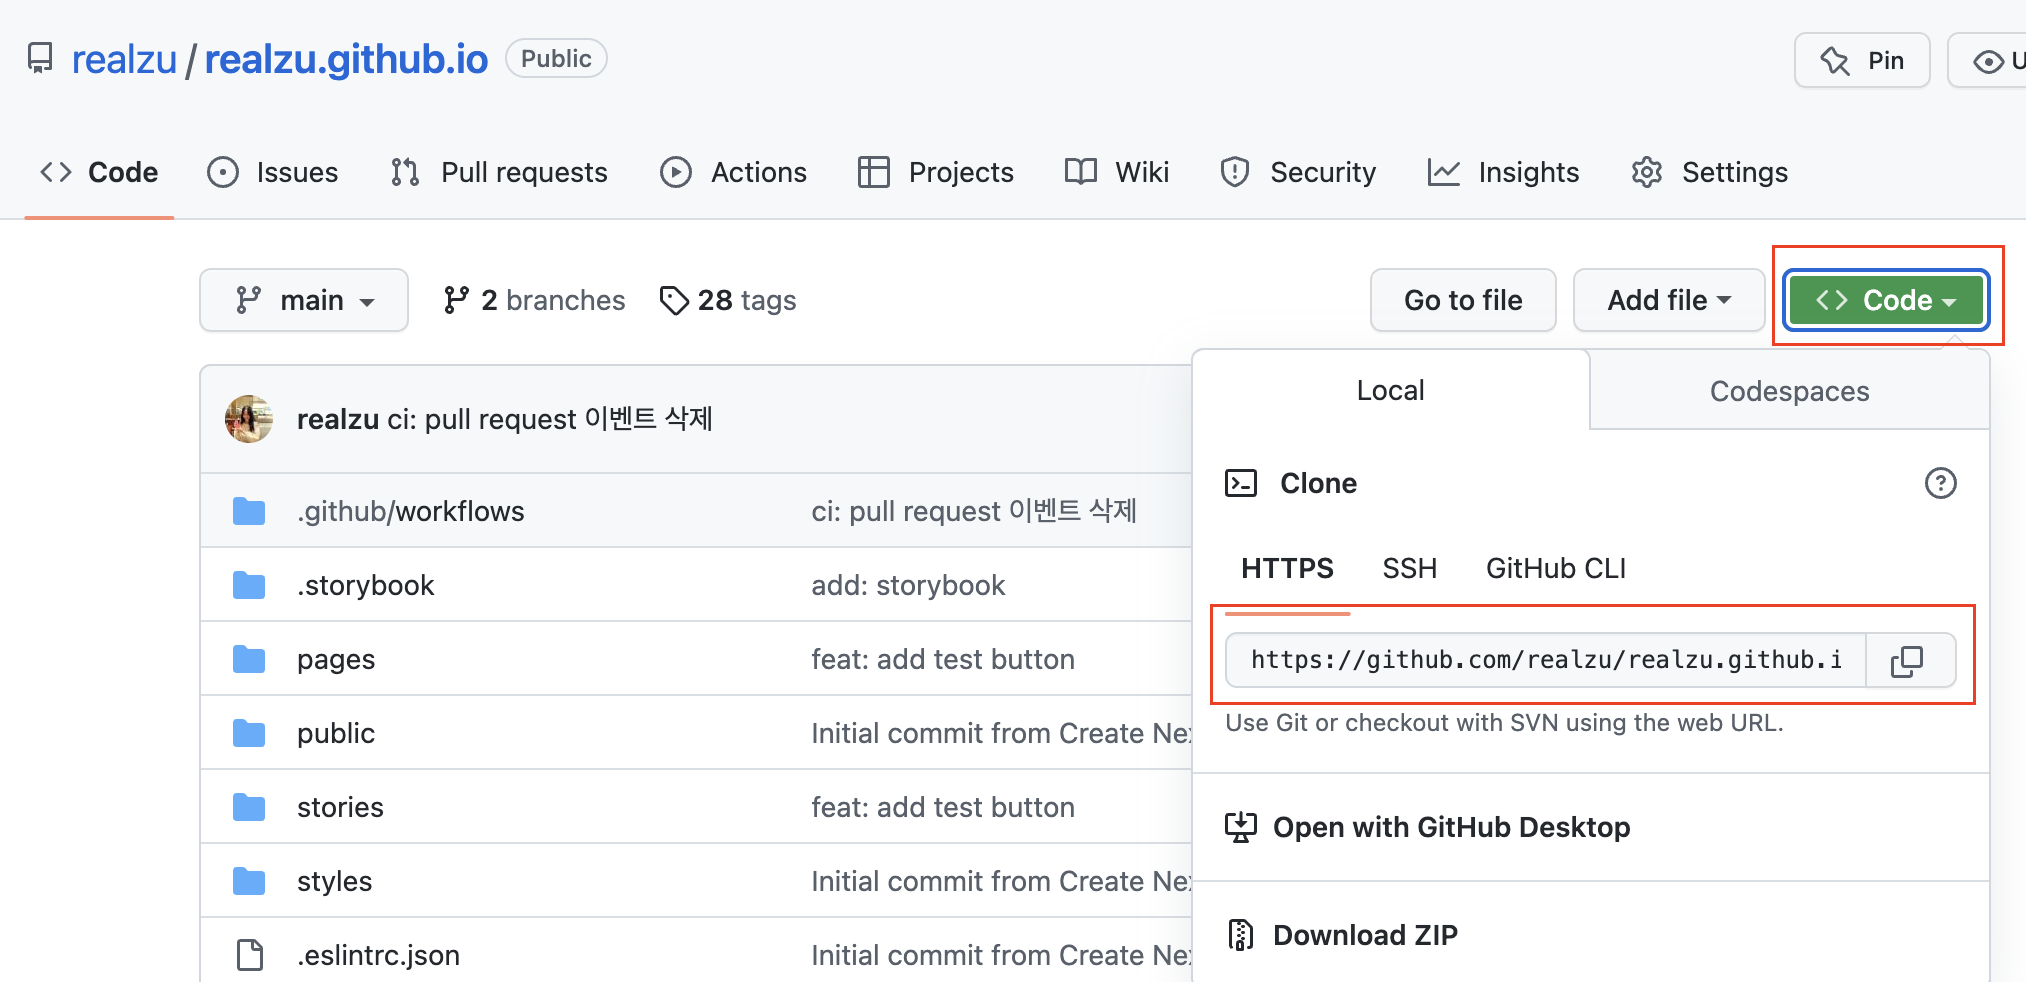Open commit message in .github/workflows row

pos(974,511)
